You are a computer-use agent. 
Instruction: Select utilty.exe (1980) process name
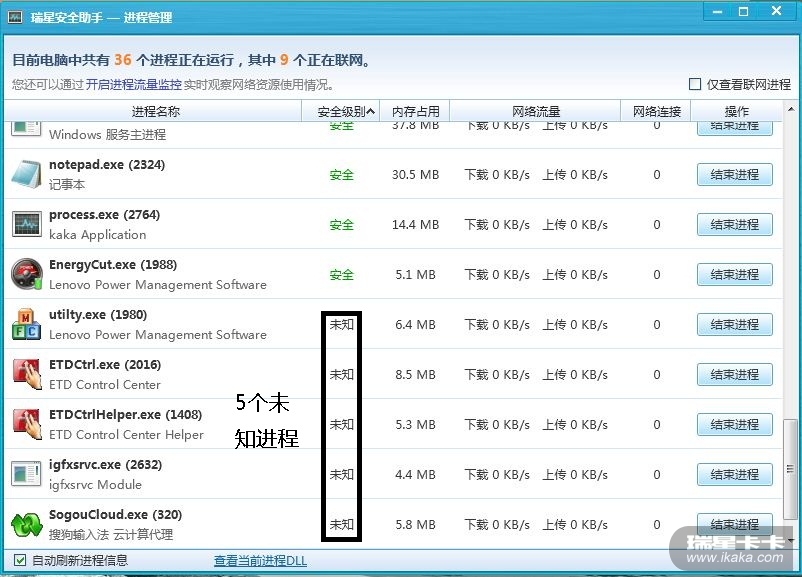pyautogui.click(x=98, y=315)
